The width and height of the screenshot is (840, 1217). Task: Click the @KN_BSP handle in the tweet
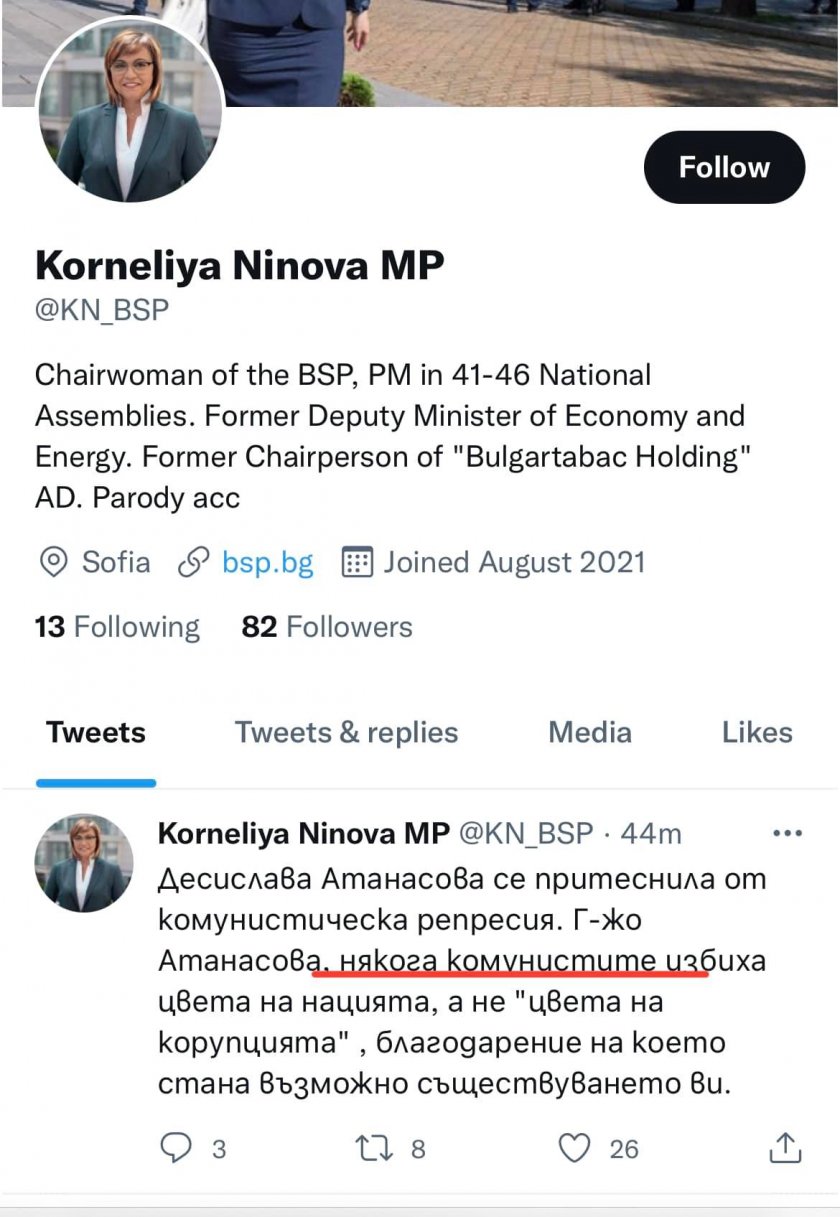pos(525,833)
